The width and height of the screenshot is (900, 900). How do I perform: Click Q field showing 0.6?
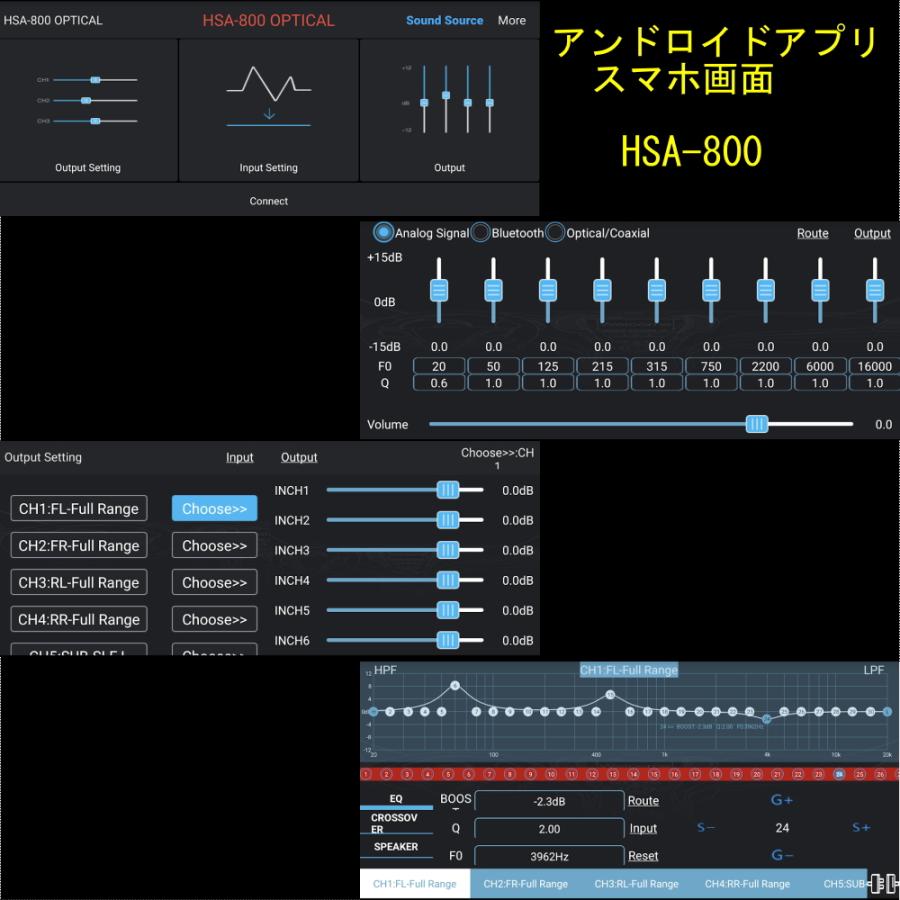pyautogui.click(x=439, y=383)
